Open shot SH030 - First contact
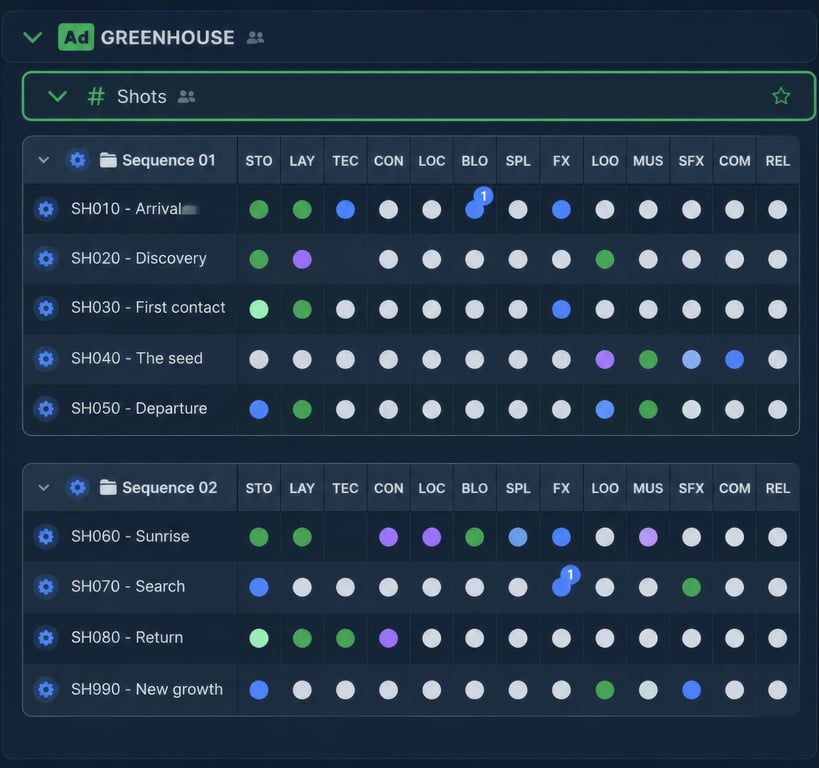 coord(148,308)
